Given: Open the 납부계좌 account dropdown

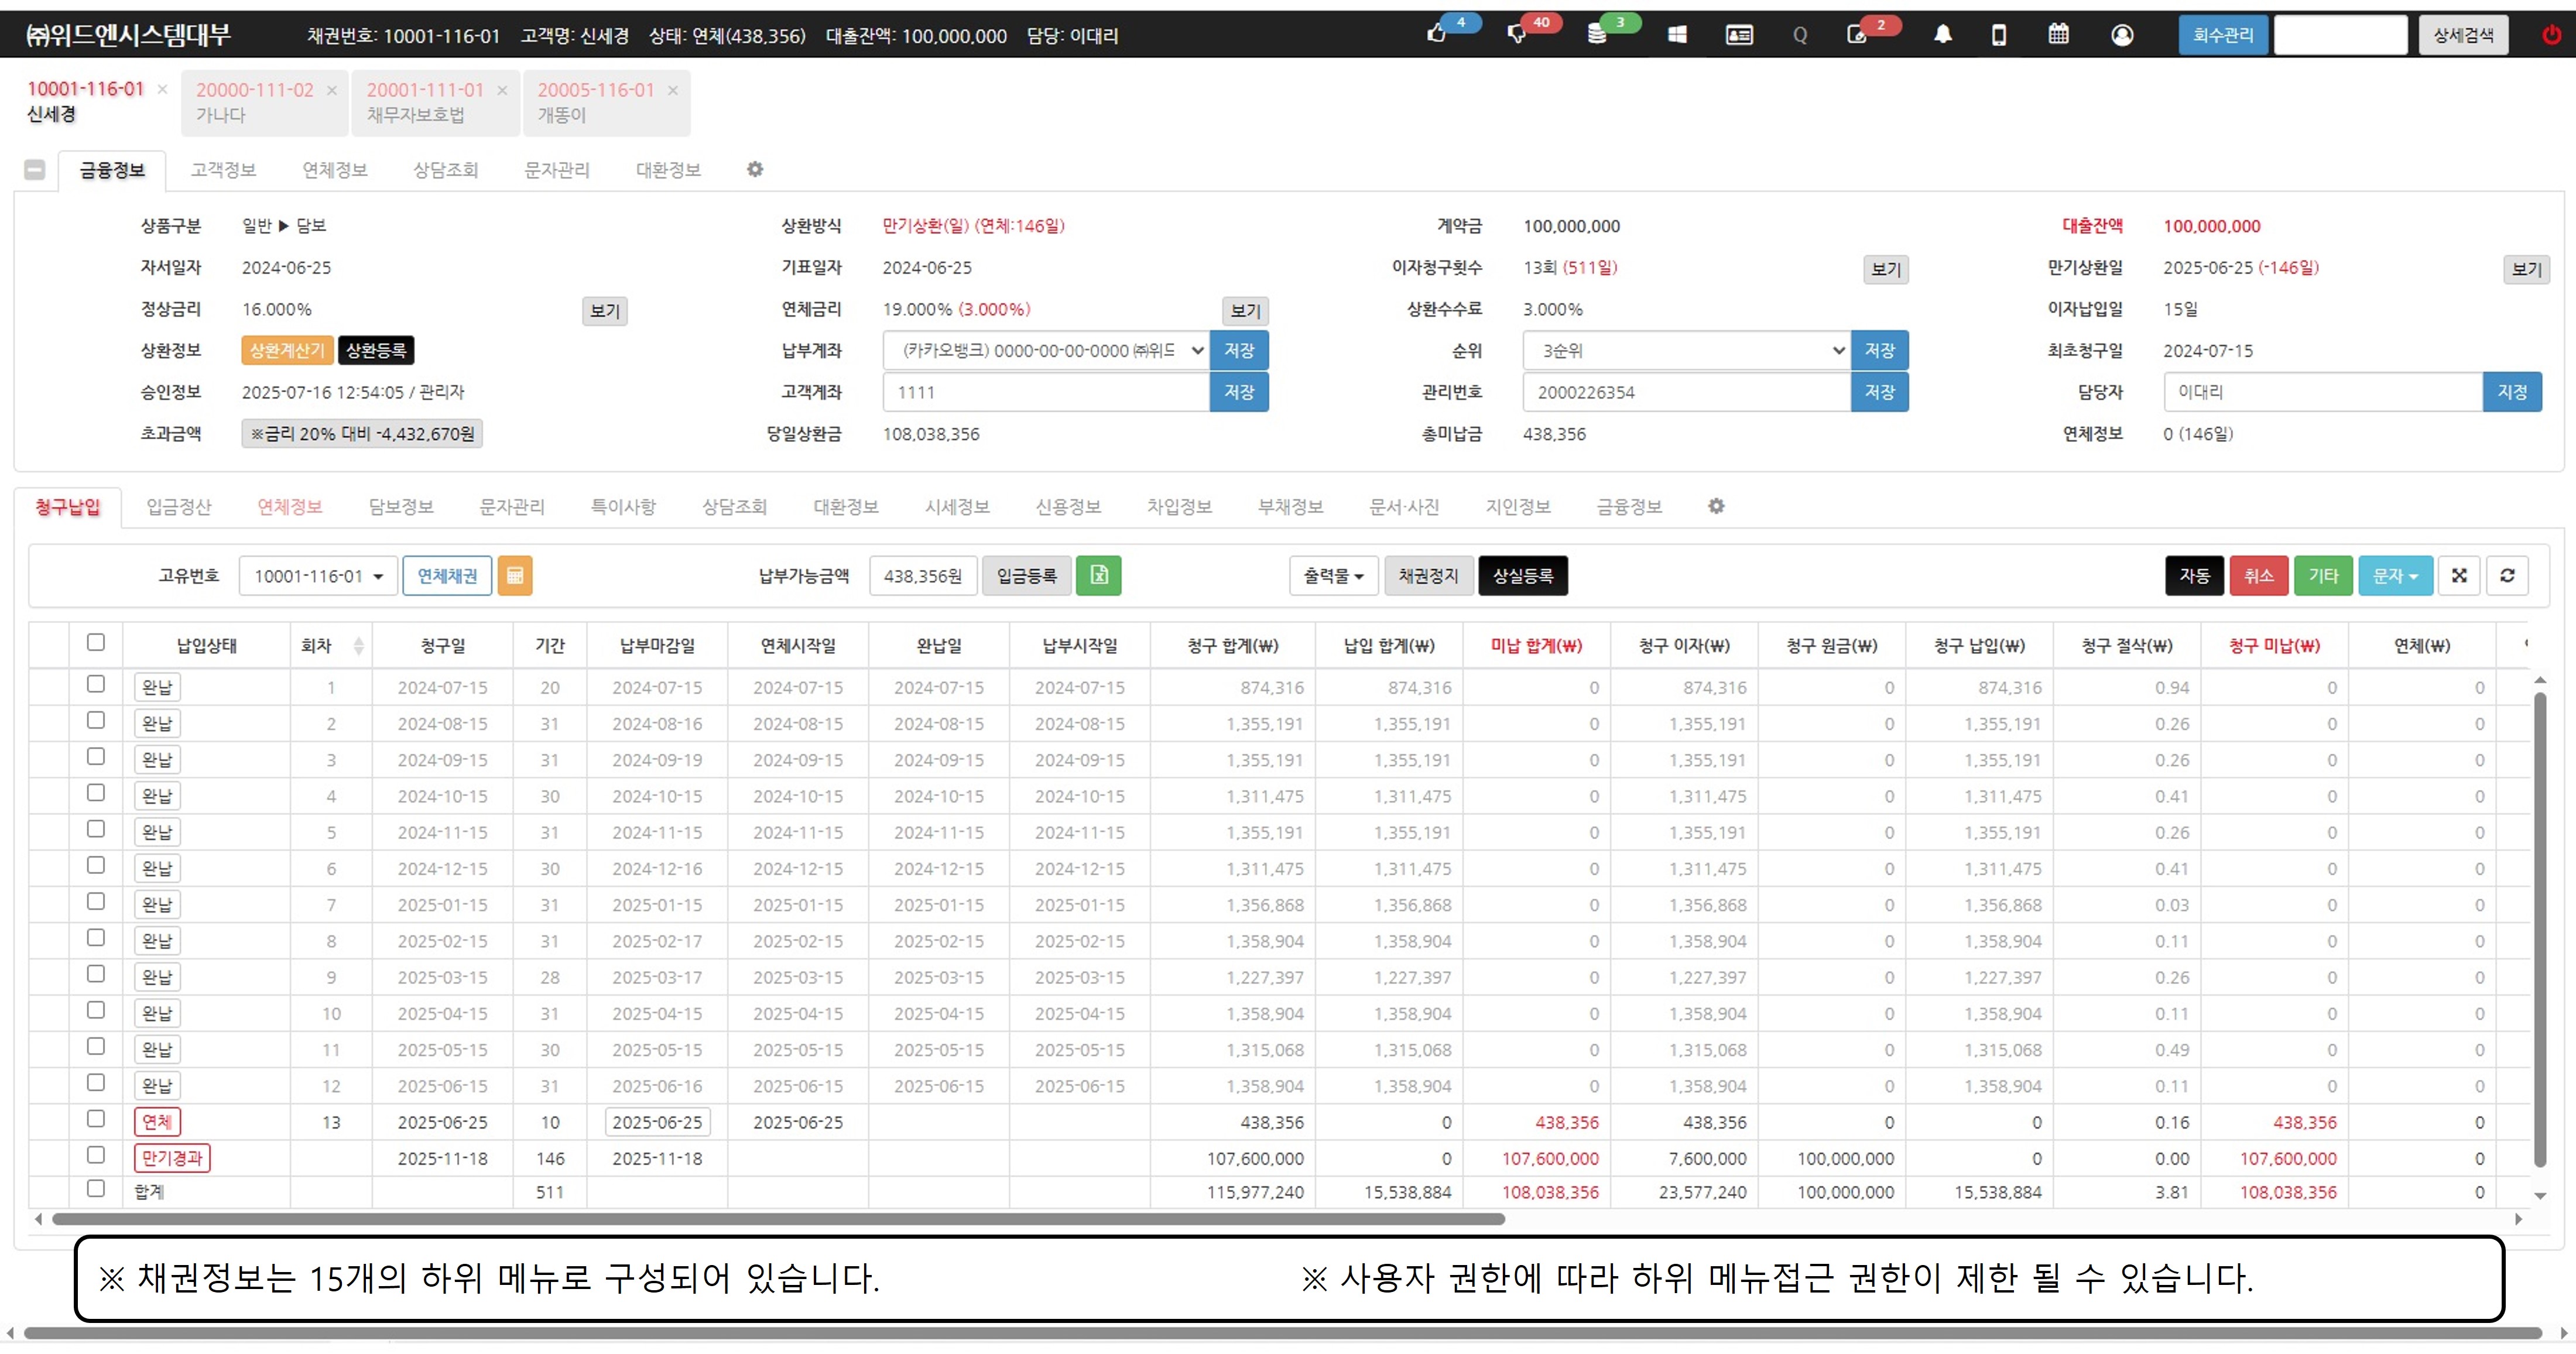Looking at the screenshot, I should pyautogui.click(x=1045, y=351).
